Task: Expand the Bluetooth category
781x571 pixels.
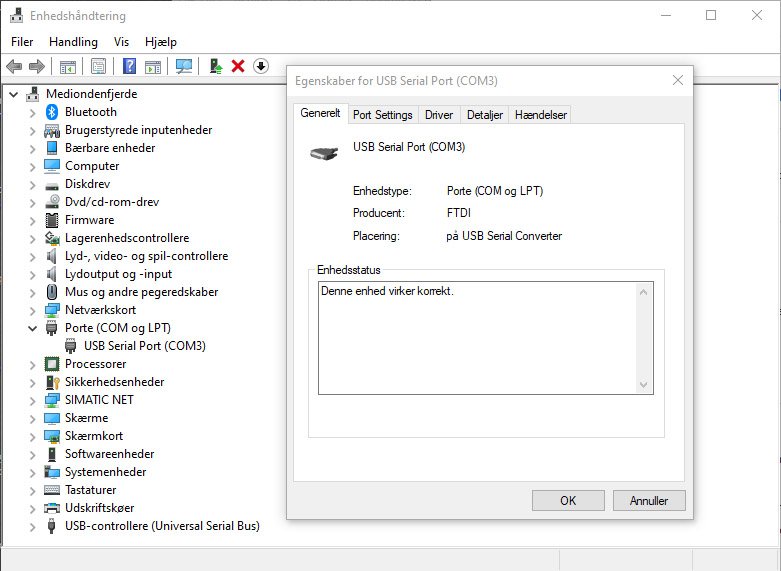Action: (x=32, y=113)
